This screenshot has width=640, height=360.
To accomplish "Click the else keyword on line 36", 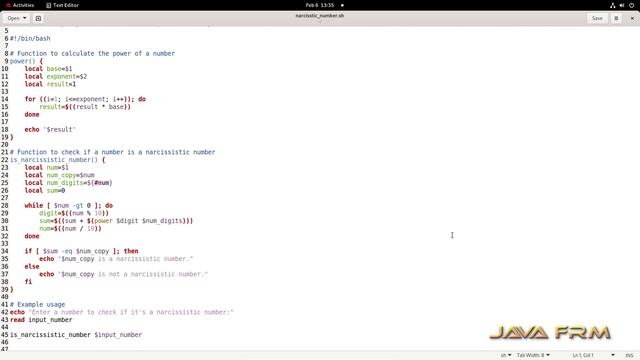I will [32, 267].
